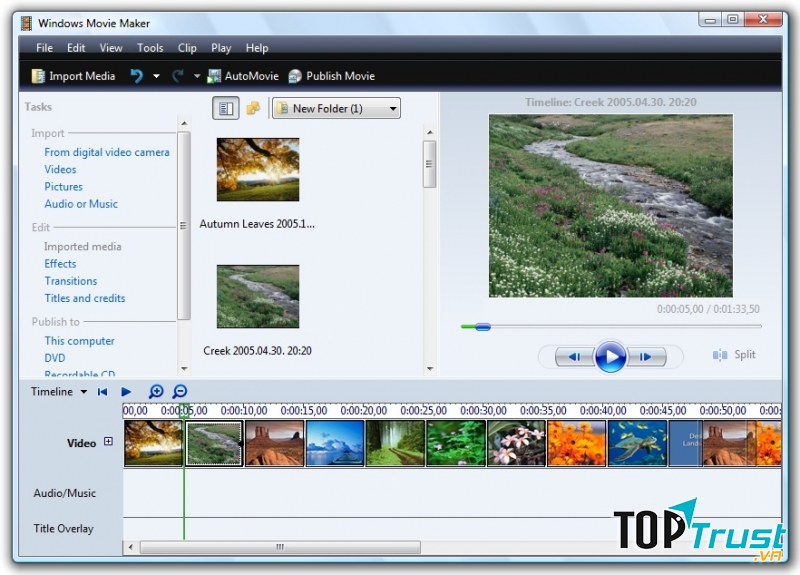Click the Pictures import link
Viewport: 800px width, 575px height.
pyautogui.click(x=63, y=187)
